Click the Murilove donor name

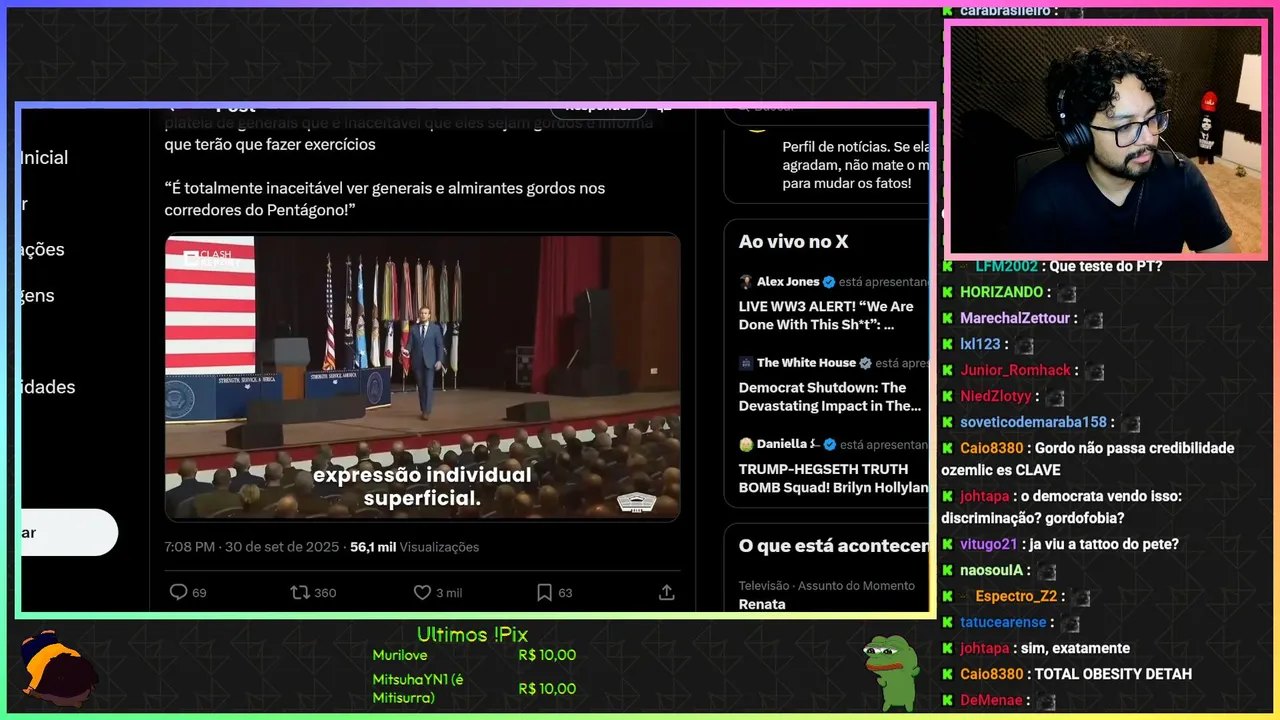click(x=400, y=656)
